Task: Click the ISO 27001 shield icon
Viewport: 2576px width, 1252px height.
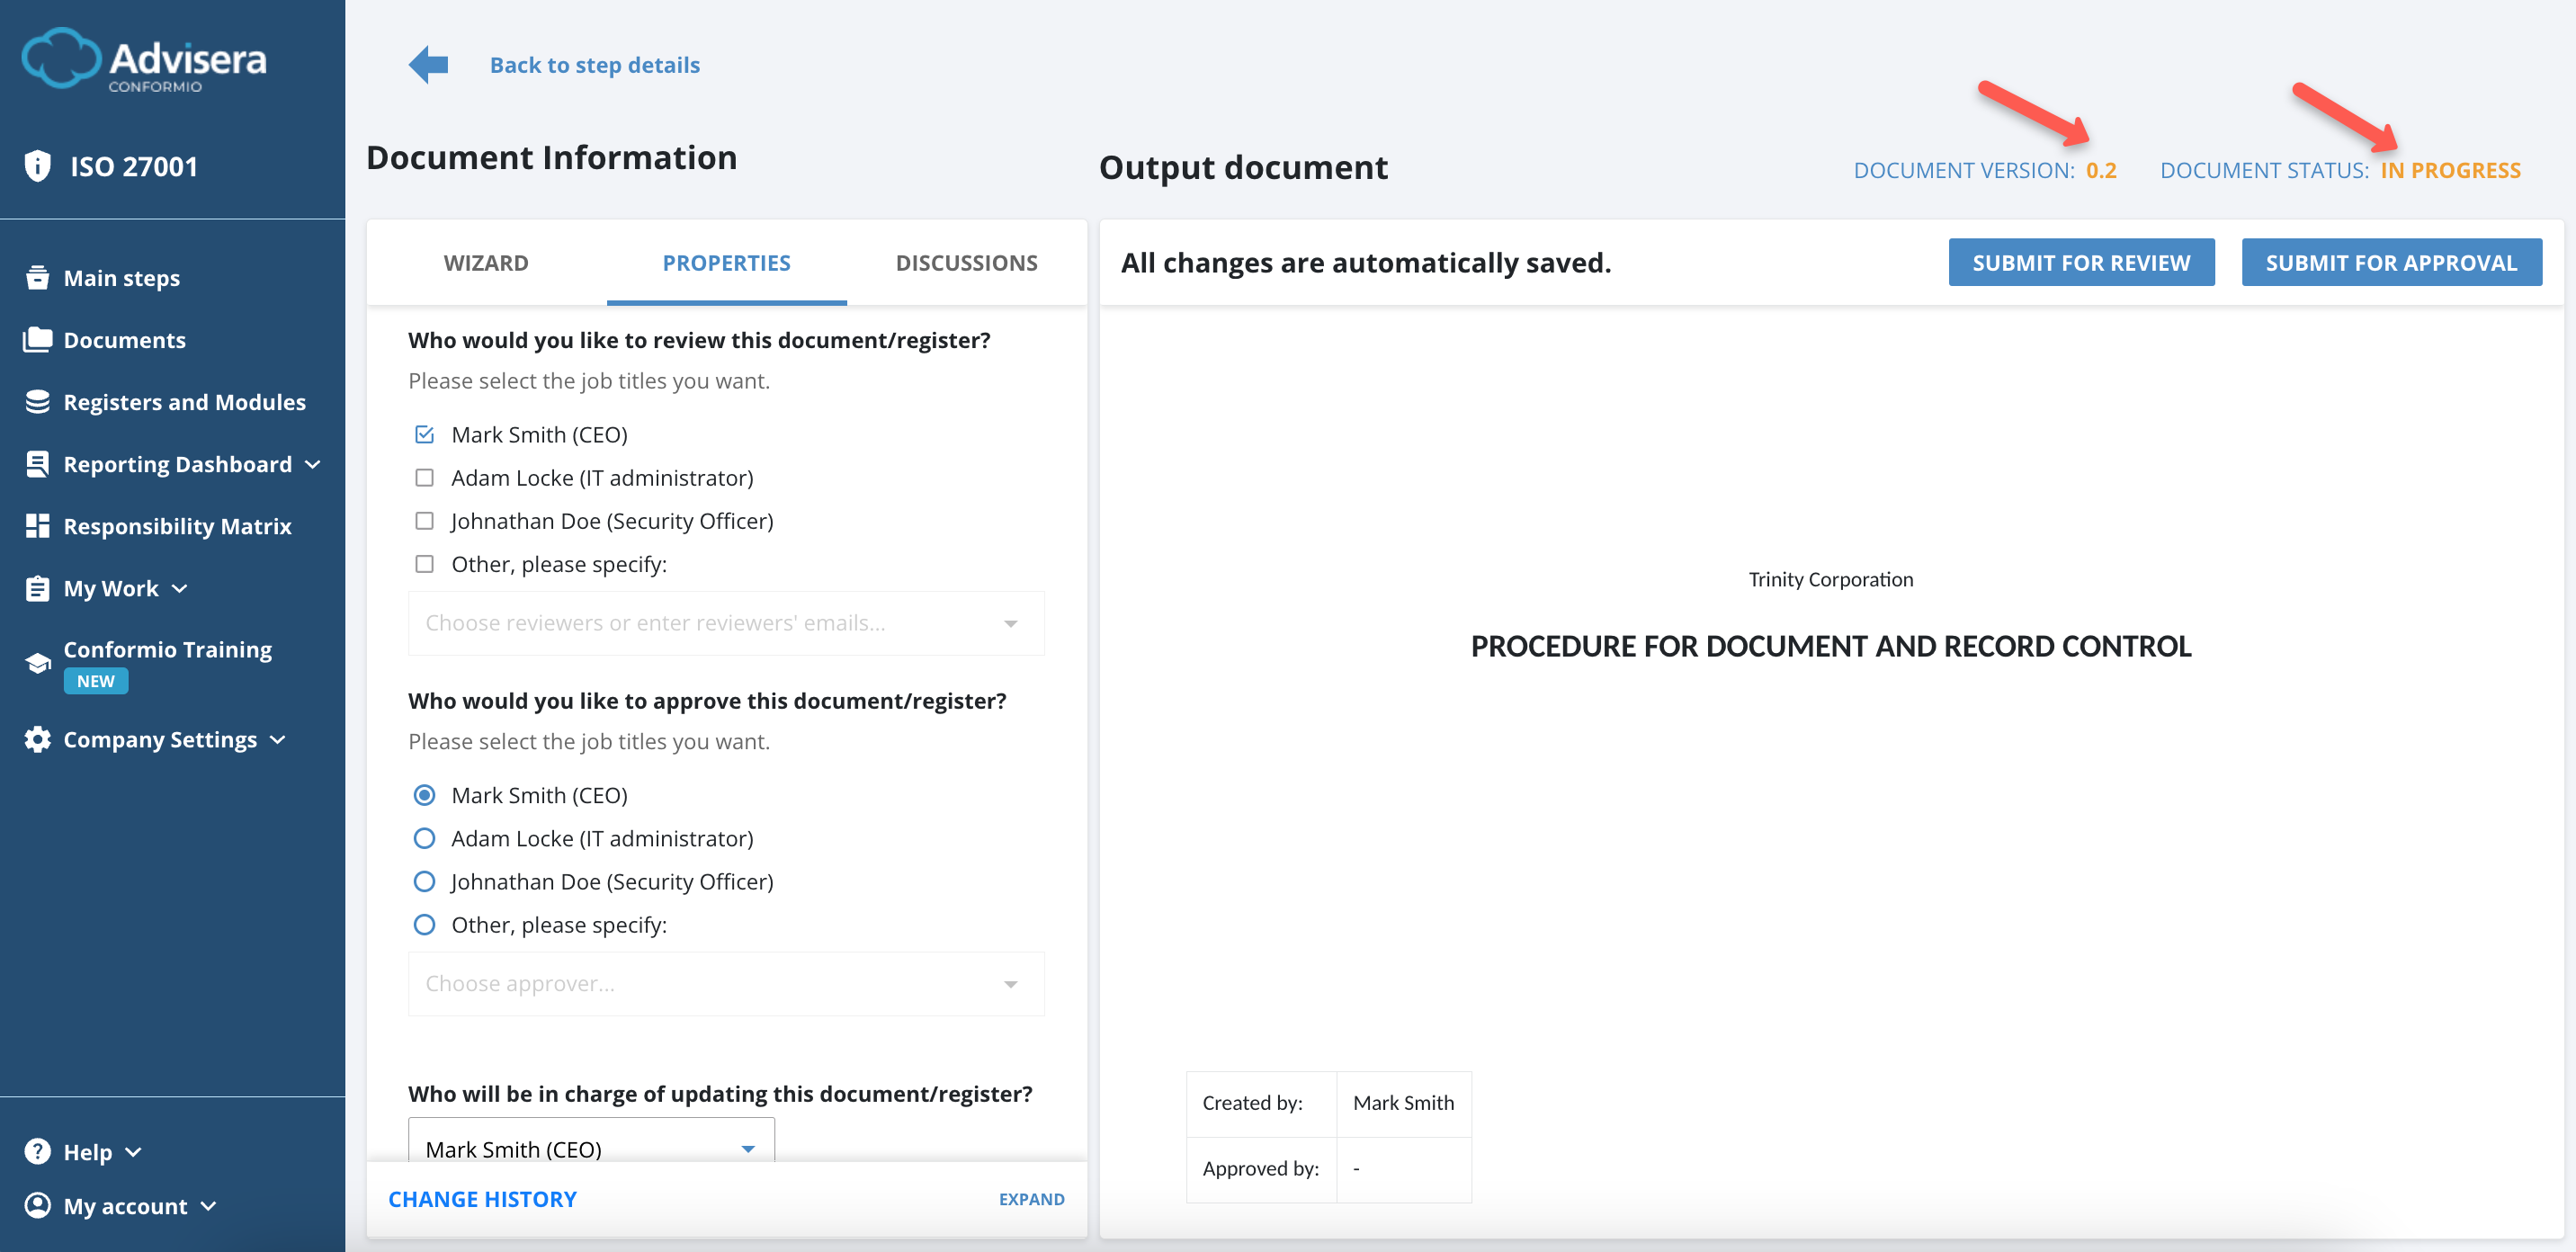Action: (x=37, y=165)
